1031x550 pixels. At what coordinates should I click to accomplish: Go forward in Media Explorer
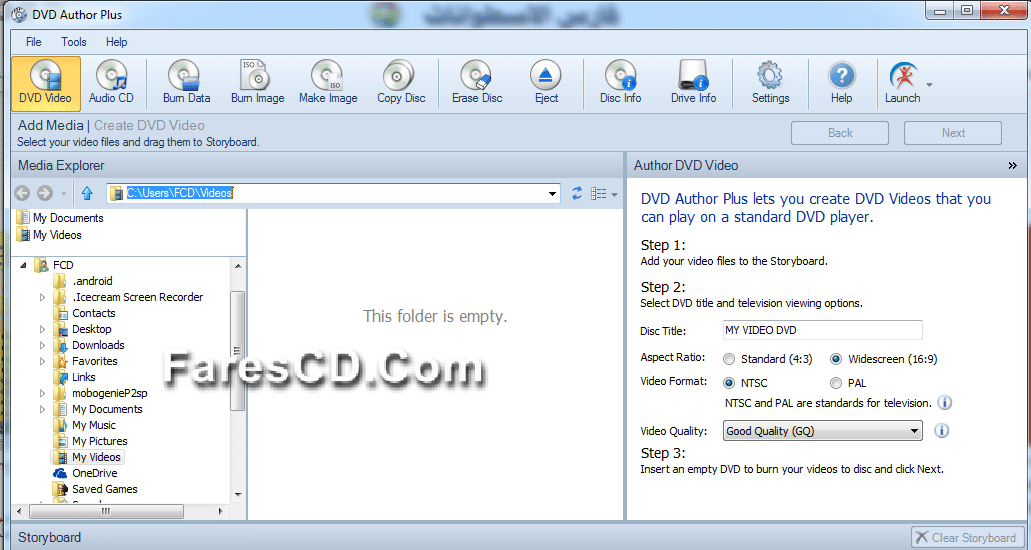tap(45, 193)
